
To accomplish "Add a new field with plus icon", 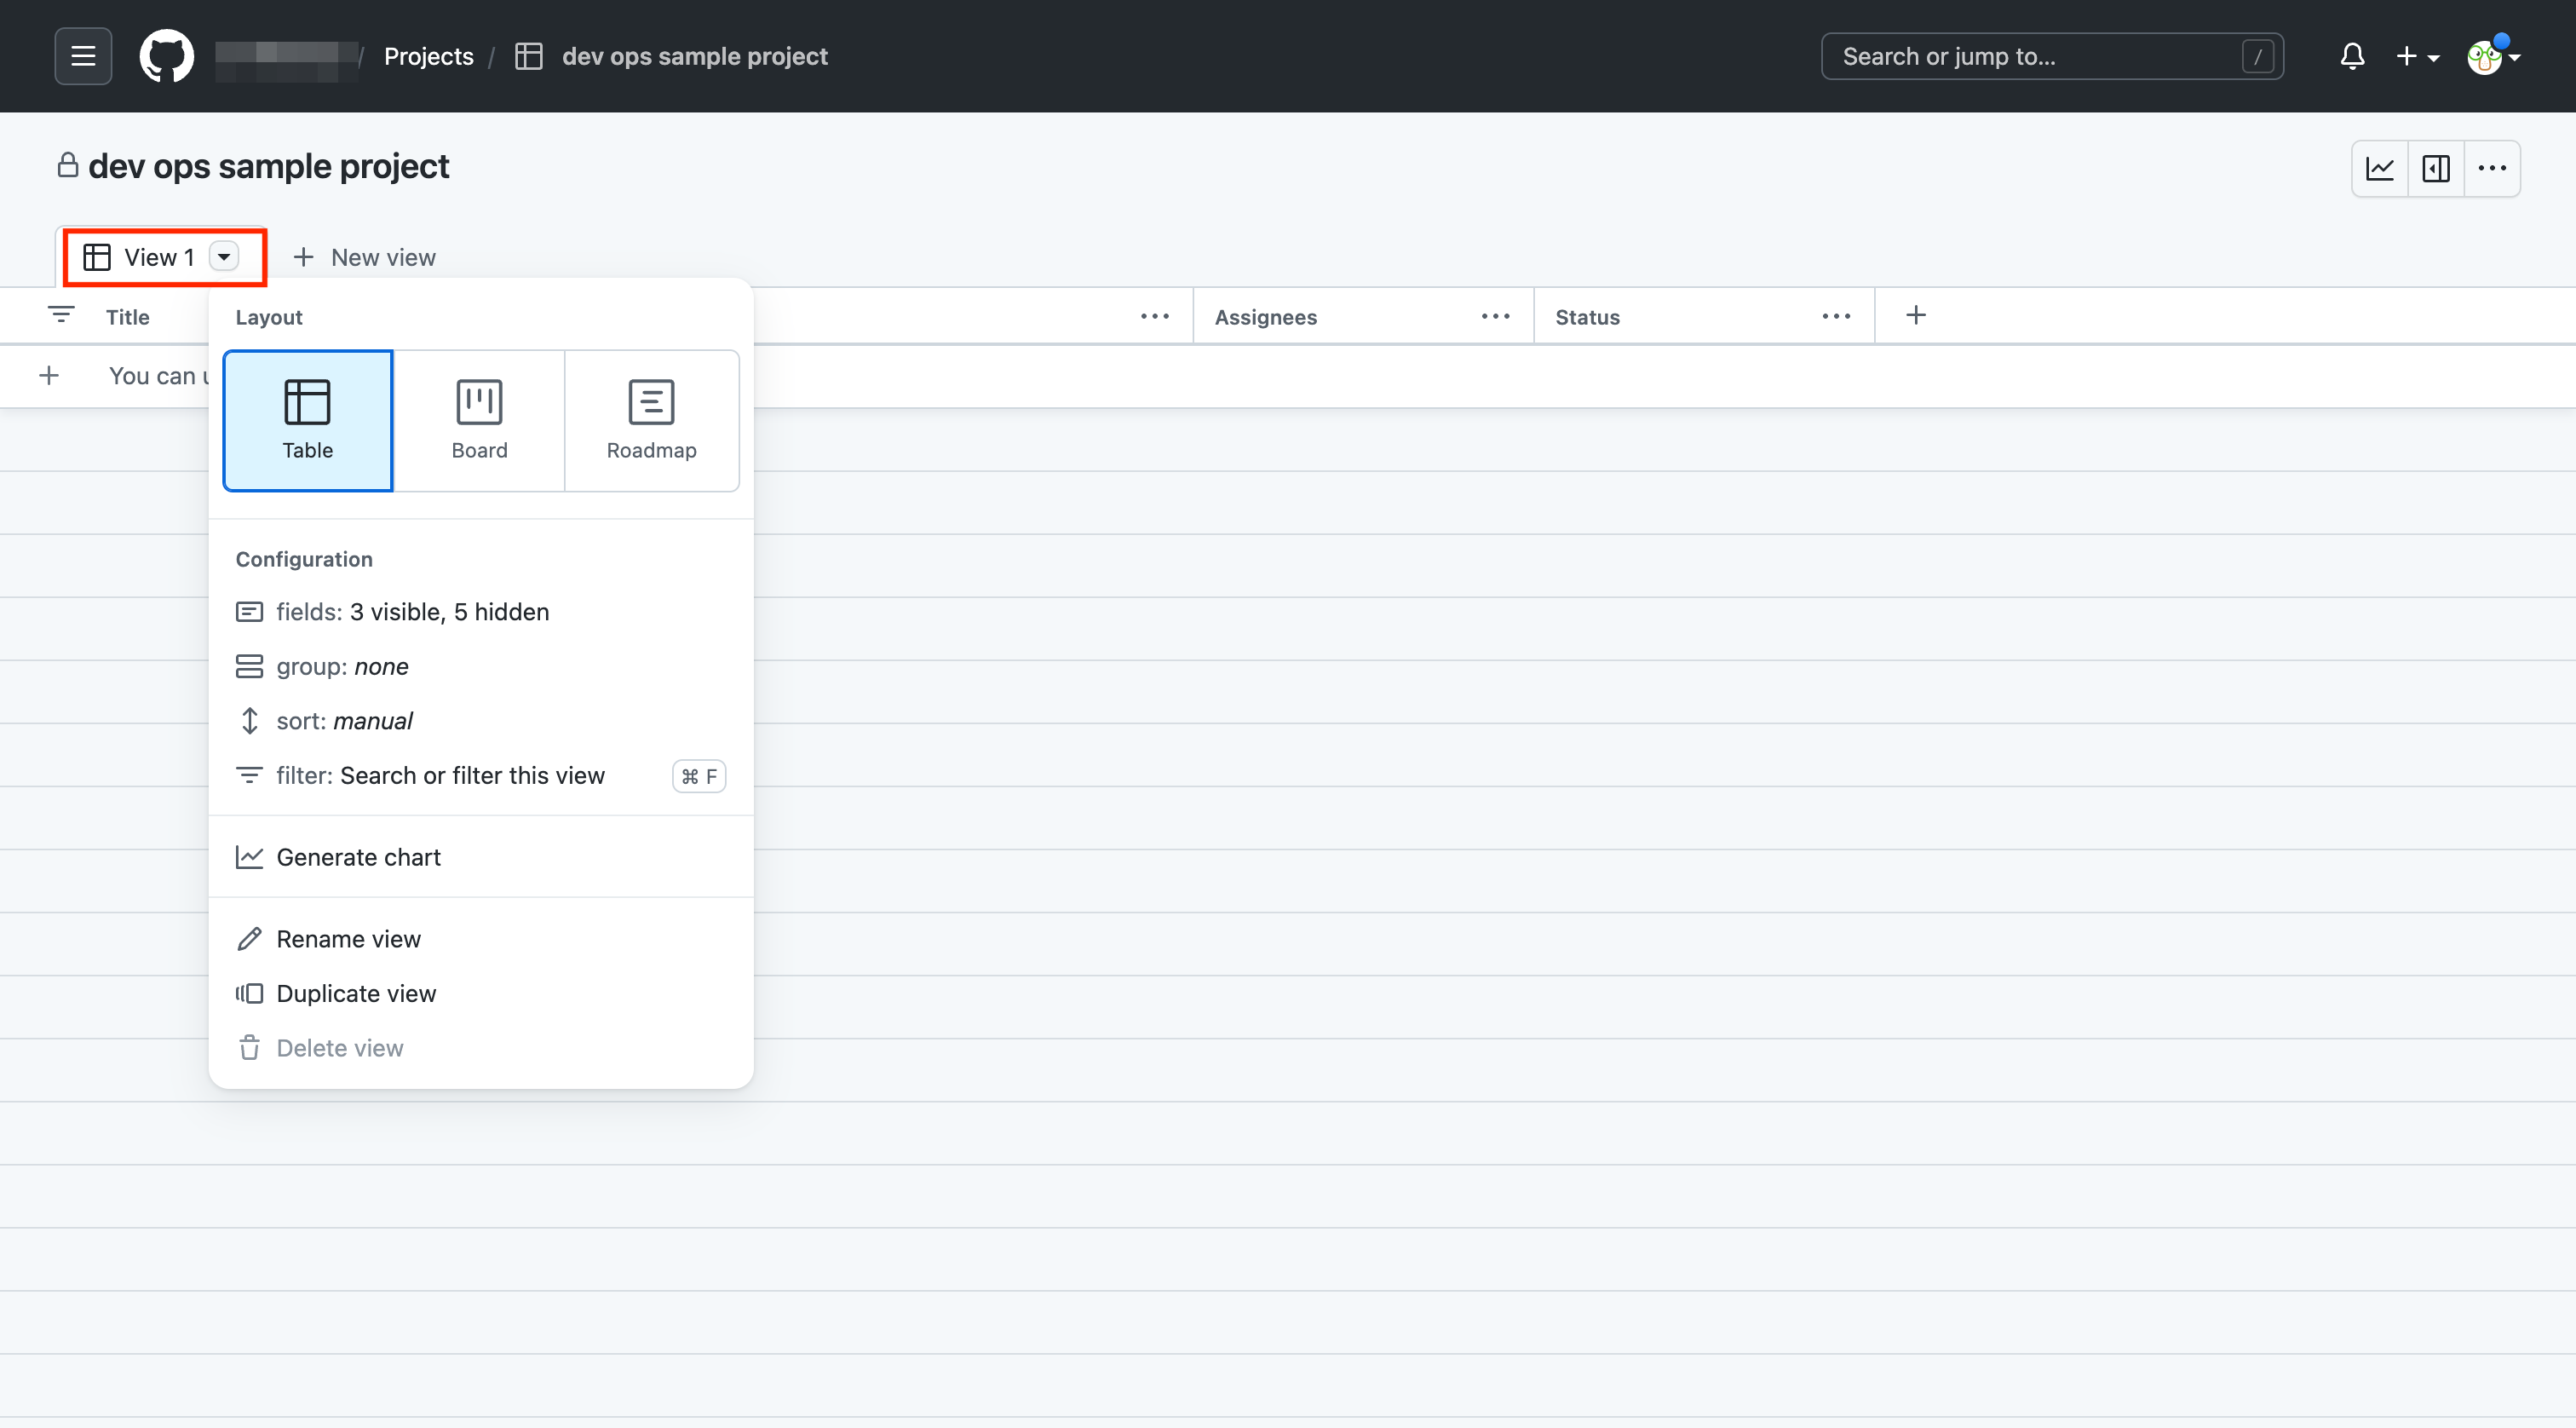I will pos(1915,315).
